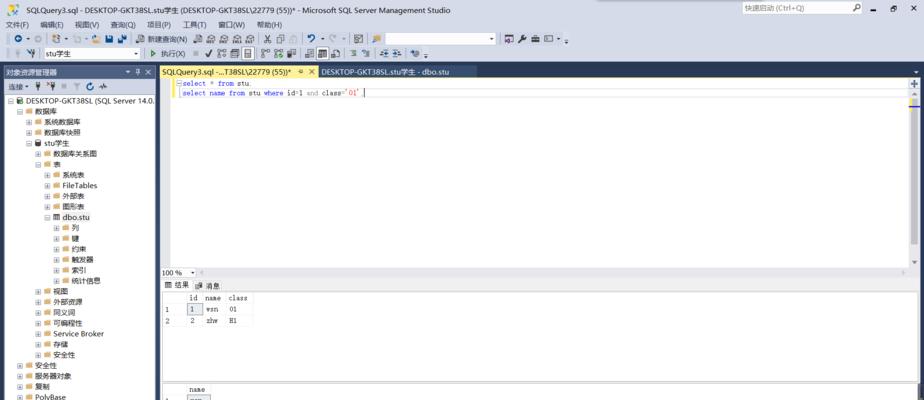The width and height of the screenshot is (924, 400).
Task: Click the Activity Monitor icon in Object Explorer
Action: tap(103, 87)
